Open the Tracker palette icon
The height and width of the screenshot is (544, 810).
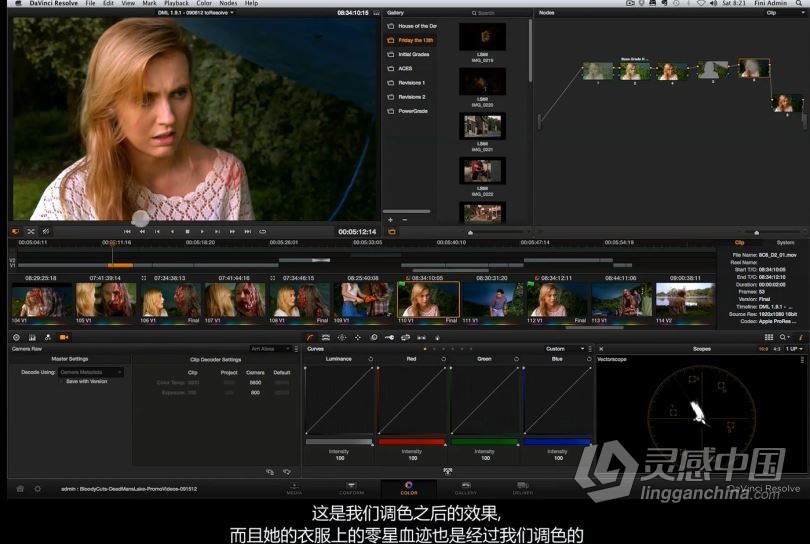point(357,337)
